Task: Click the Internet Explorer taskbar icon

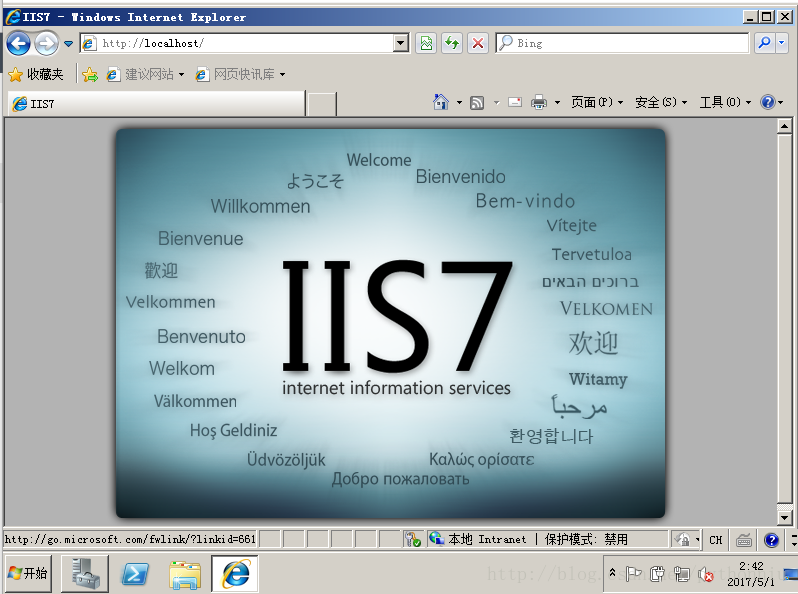Action: coord(235,574)
